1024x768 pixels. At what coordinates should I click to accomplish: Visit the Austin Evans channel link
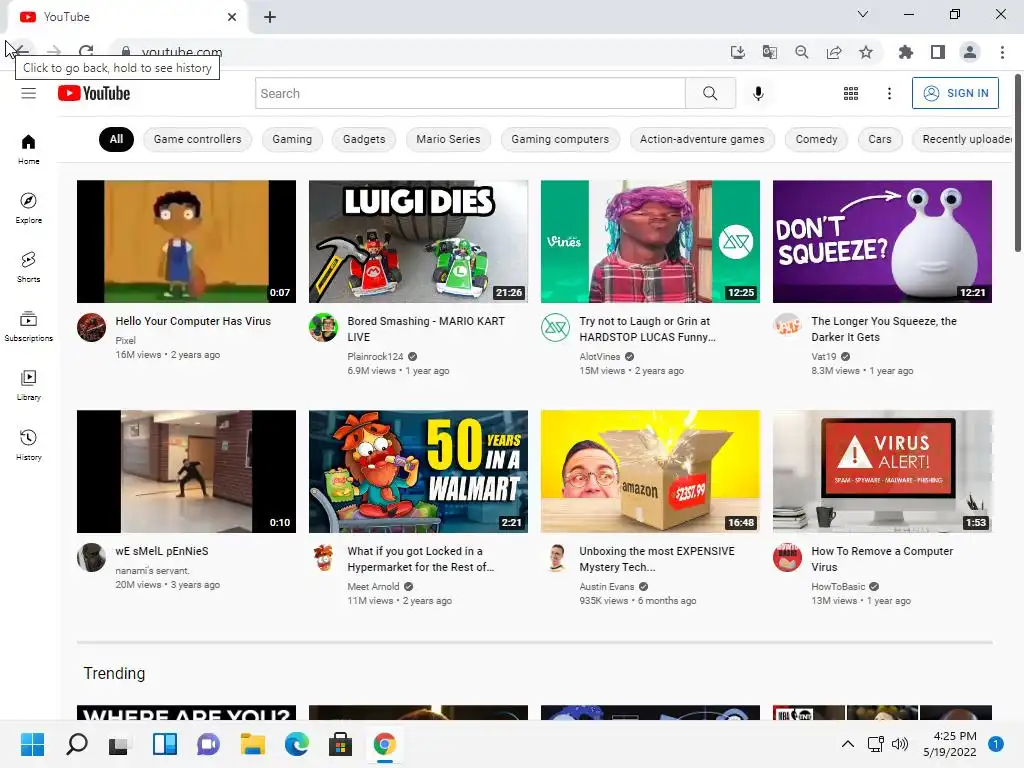(x=607, y=586)
